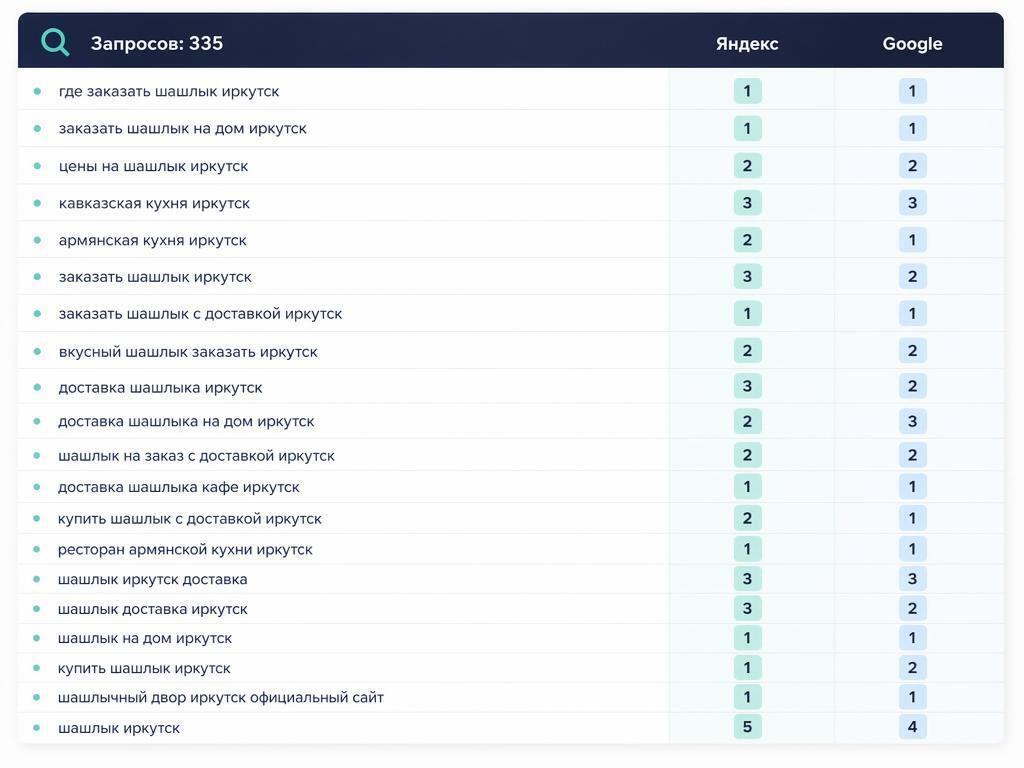This screenshot has width=1024, height=768.
Task: Click bullet beside 'армянская кухня иркутск'
Action: click(37, 240)
